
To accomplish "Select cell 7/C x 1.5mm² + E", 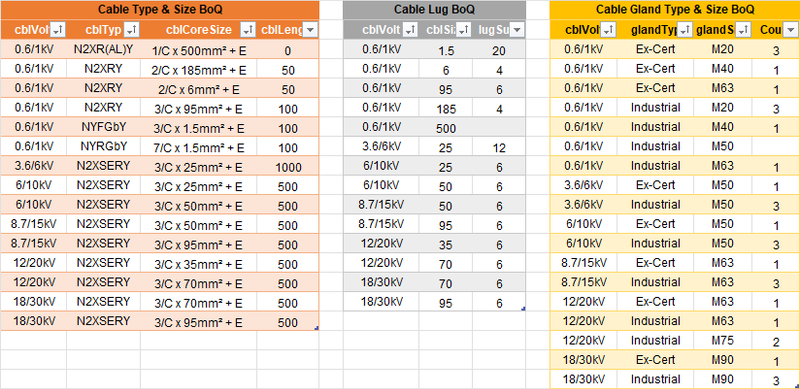I will coord(198,148).
